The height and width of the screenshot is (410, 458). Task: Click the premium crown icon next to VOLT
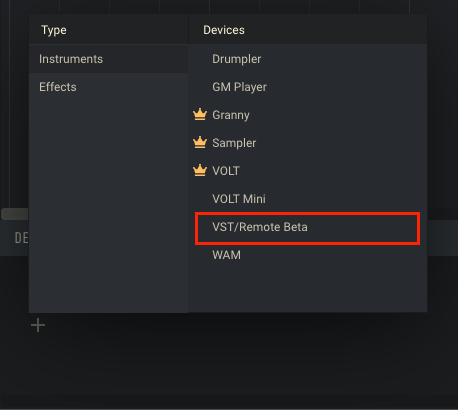pyautogui.click(x=200, y=170)
